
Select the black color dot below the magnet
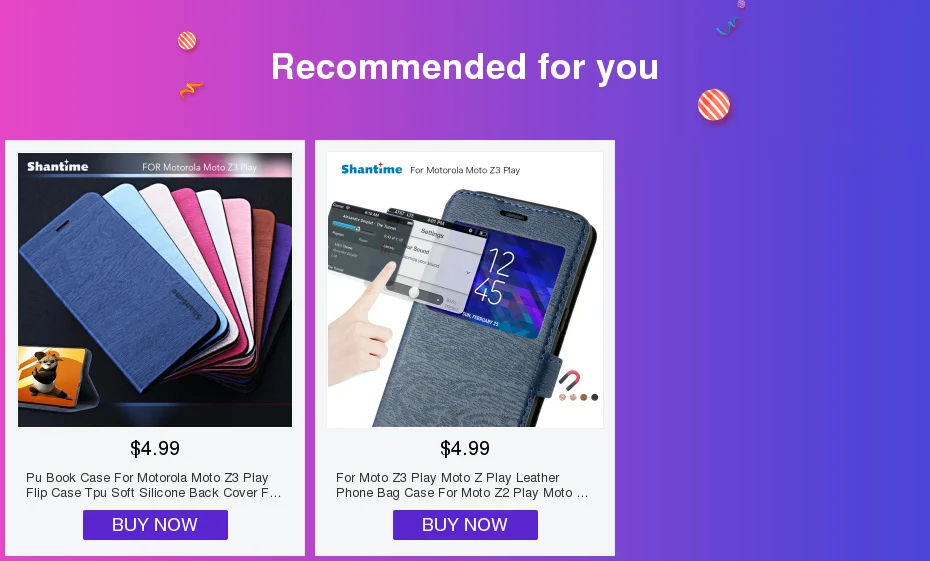(595, 397)
